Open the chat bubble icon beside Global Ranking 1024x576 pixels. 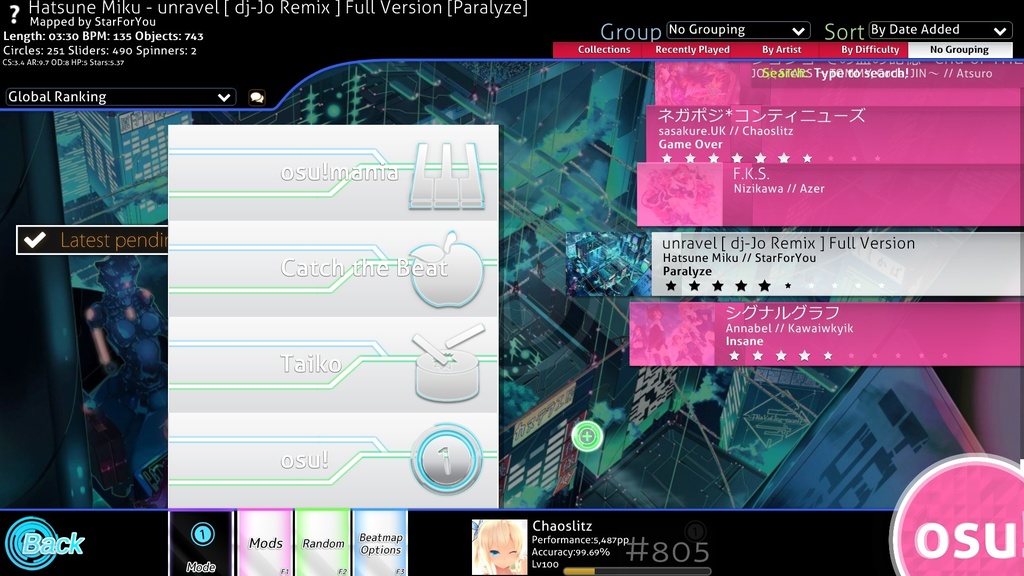[x=257, y=97]
